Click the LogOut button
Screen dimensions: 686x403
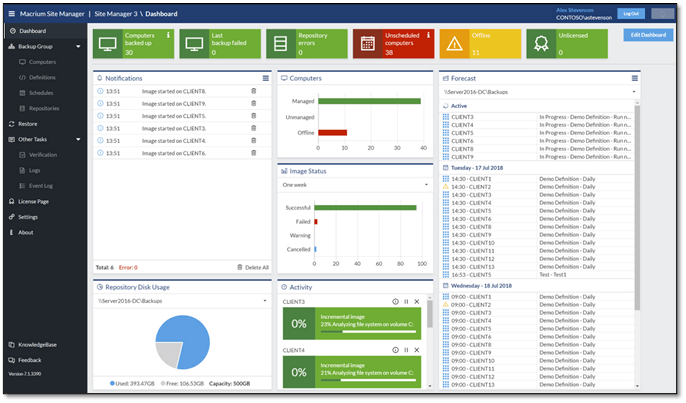click(631, 14)
